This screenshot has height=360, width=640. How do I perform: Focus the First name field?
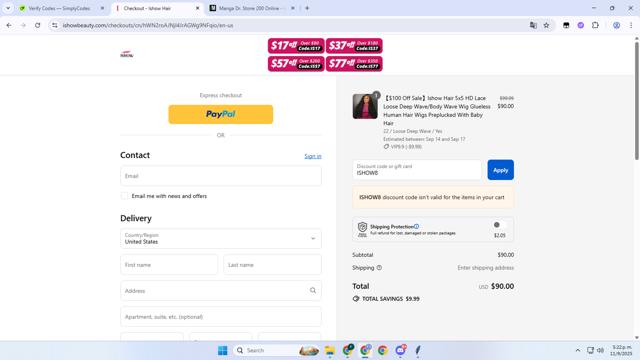(x=169, y=264)
